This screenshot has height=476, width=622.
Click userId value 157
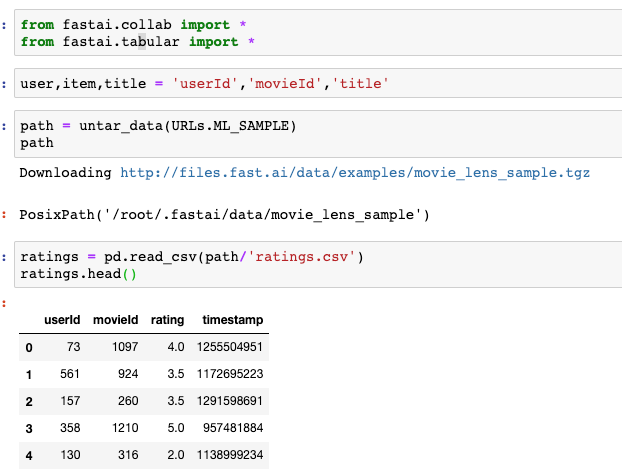click(70, 401)
